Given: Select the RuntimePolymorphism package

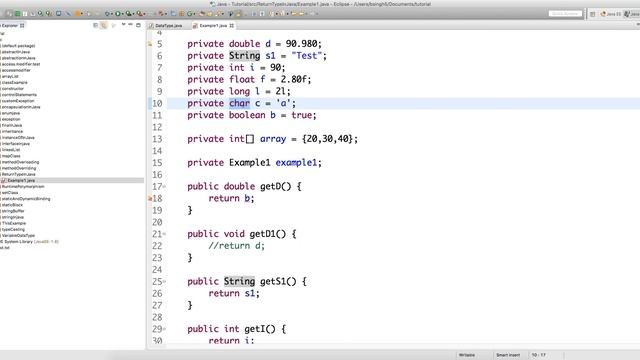Looking at the screenshot, I should tap(22, 187).
